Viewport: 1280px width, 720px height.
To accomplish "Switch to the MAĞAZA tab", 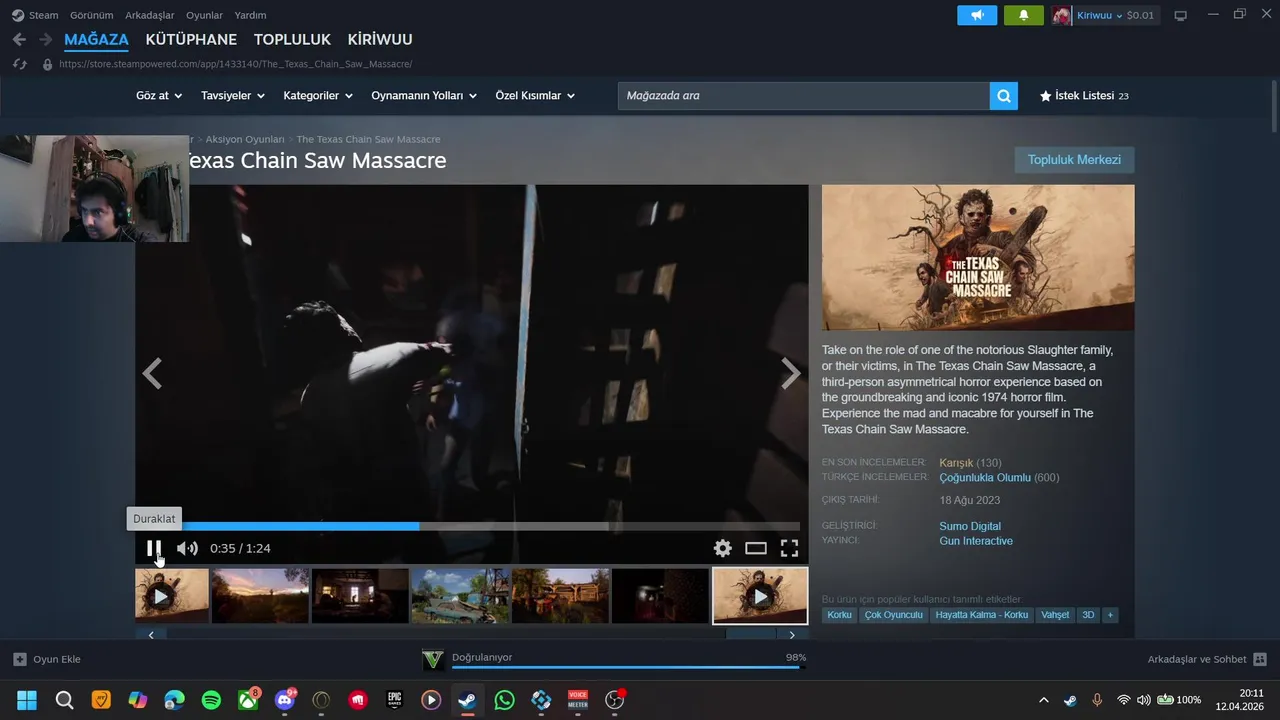I will point(96,40).
